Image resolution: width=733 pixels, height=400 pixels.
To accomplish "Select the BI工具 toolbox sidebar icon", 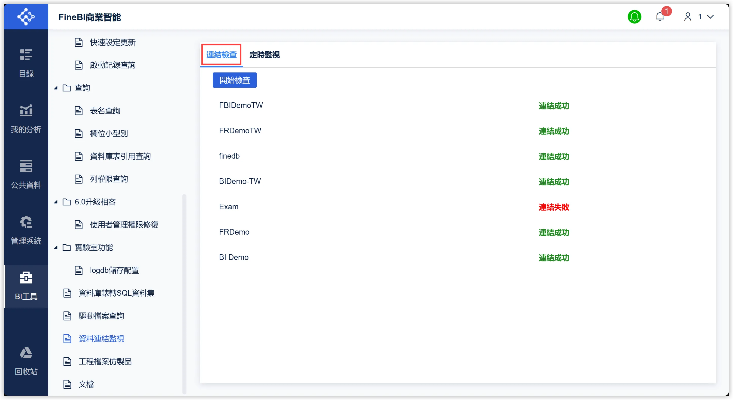I will tap(26, 278).
